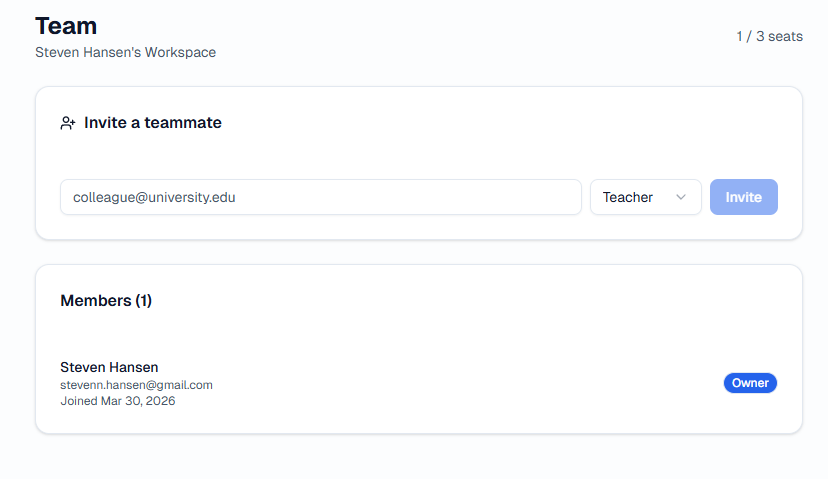Click the word seats in the top-right counter
The height and width of the screenshot is (479, 828).
click(x=785, y=37)
